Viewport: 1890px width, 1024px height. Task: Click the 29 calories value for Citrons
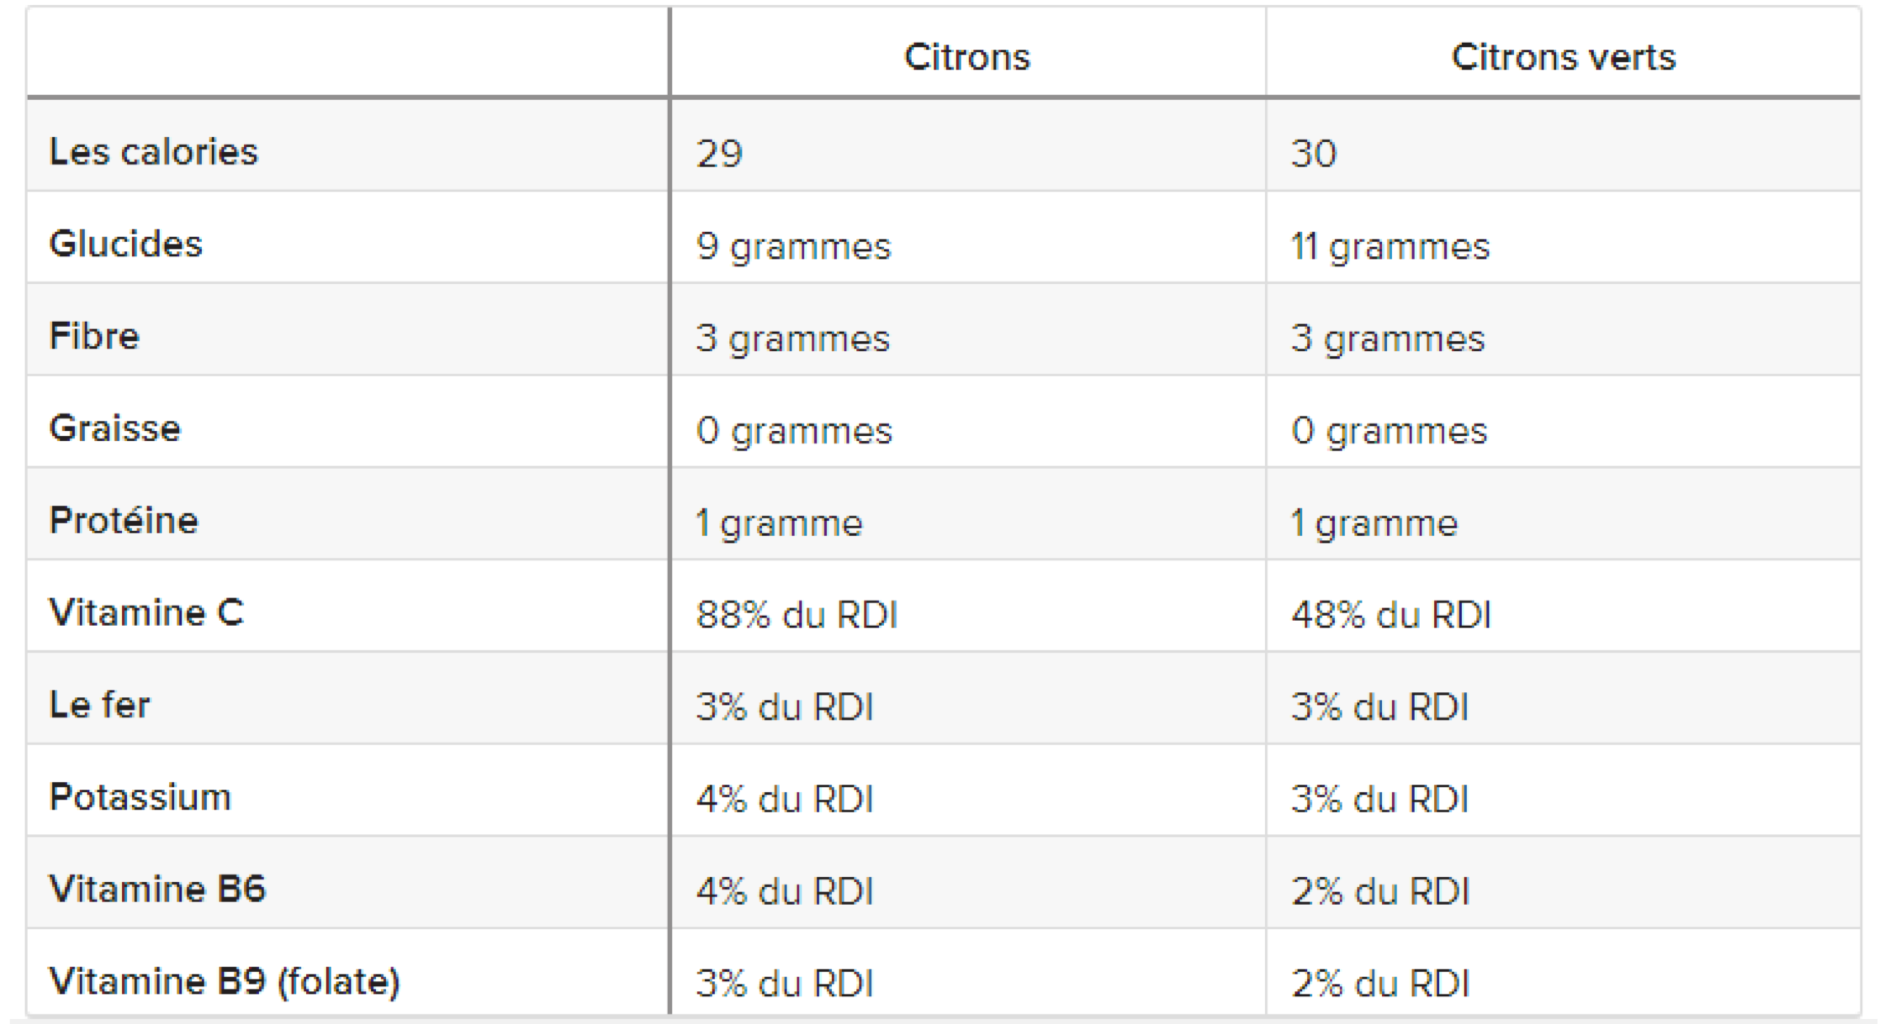pyautogui.click(x=720, y=153)
